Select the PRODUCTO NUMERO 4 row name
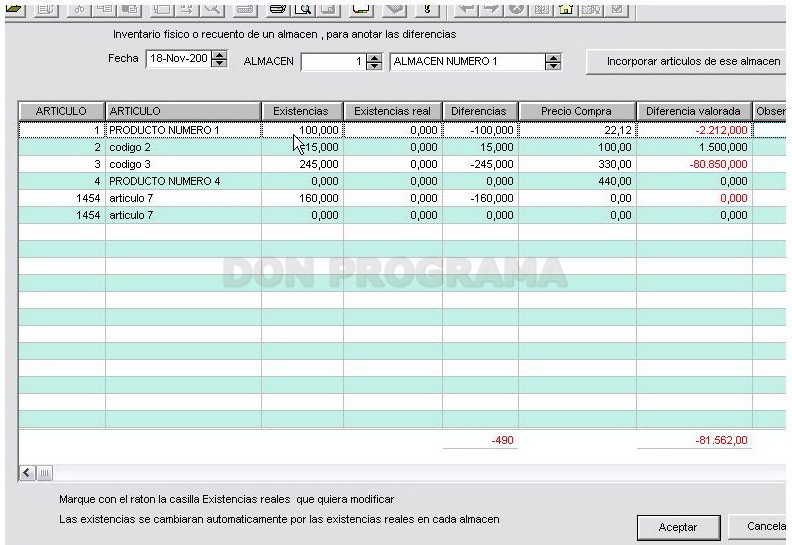 point(165,181)
